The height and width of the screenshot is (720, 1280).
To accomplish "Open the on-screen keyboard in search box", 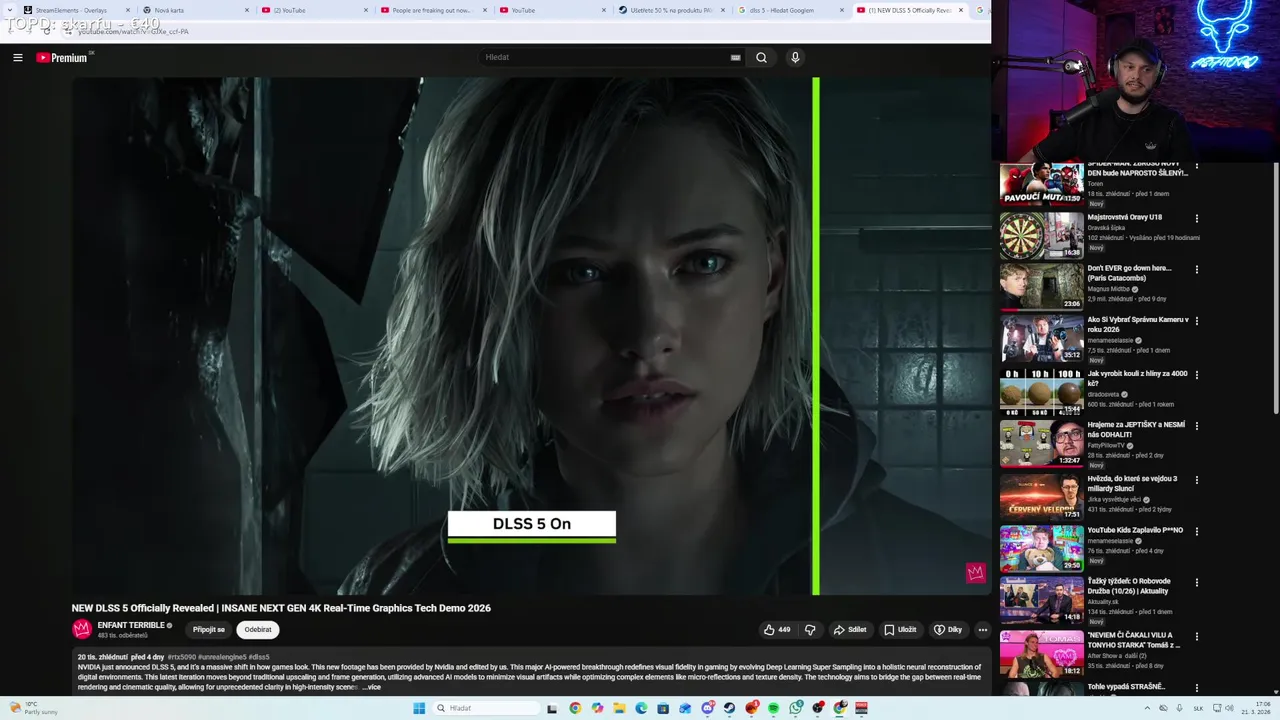I will 735,58.
